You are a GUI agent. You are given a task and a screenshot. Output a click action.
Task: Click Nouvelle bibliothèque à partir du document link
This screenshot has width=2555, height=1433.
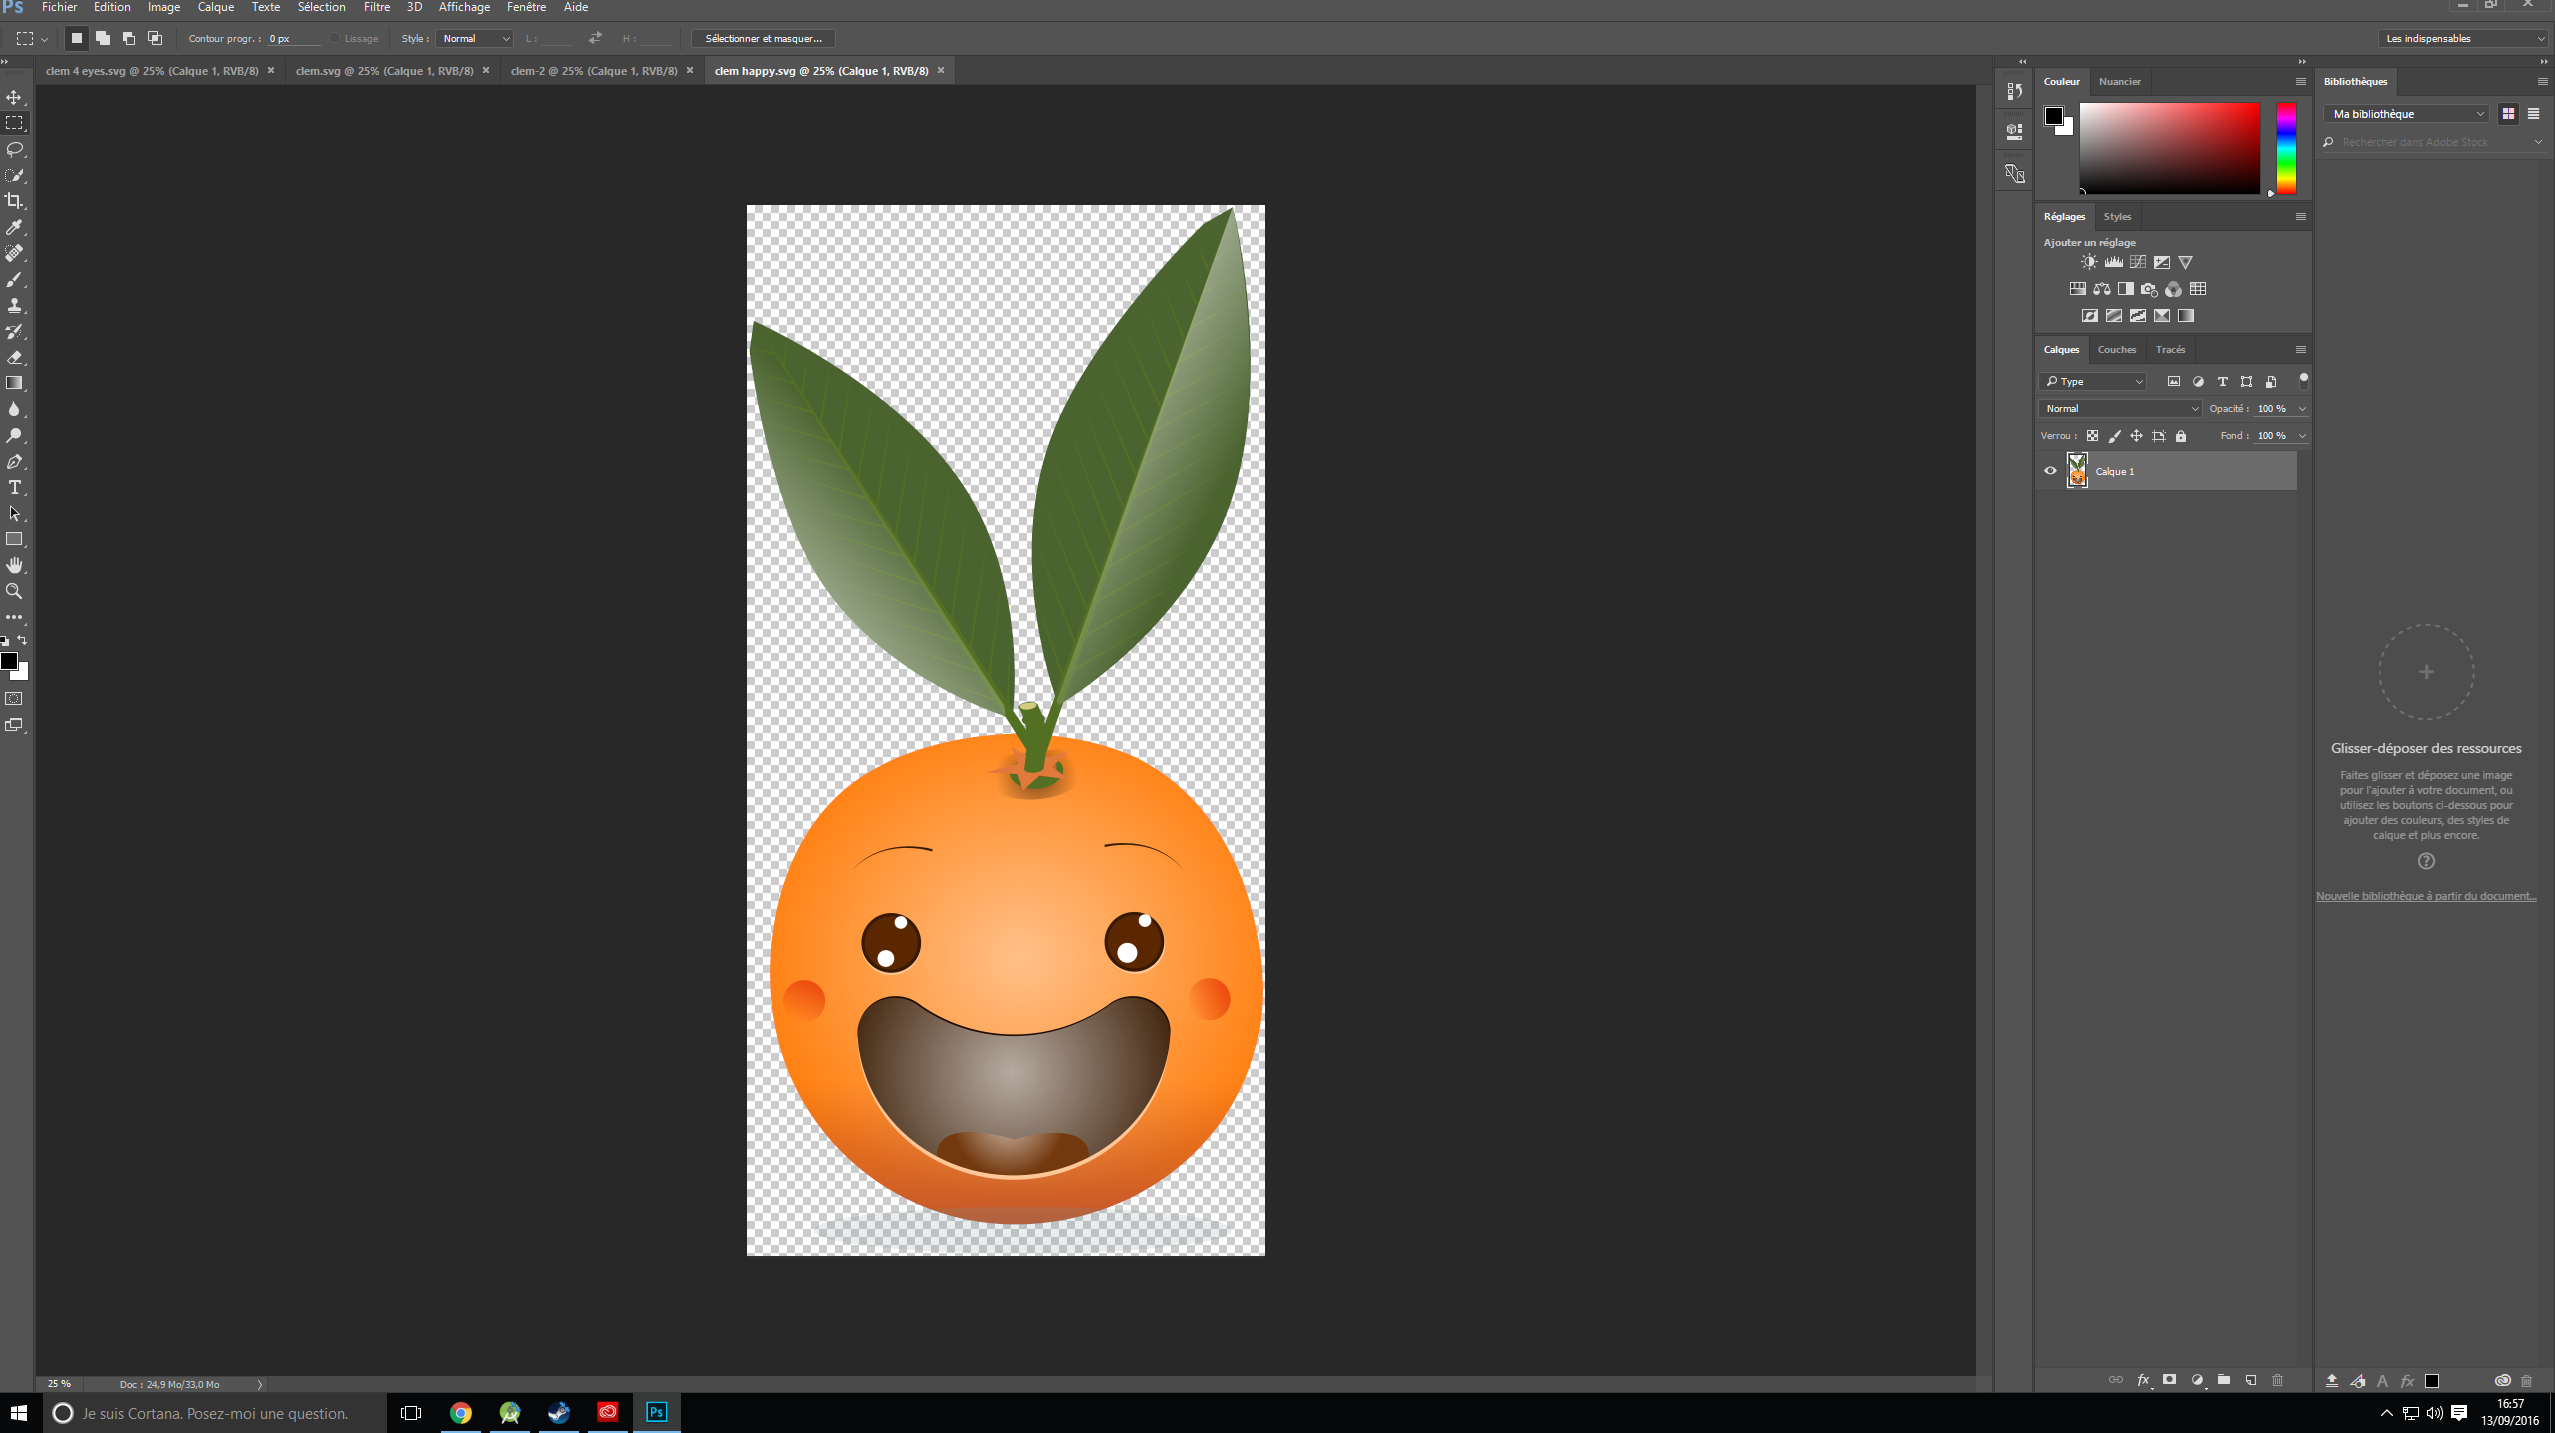click(2425, 896)
